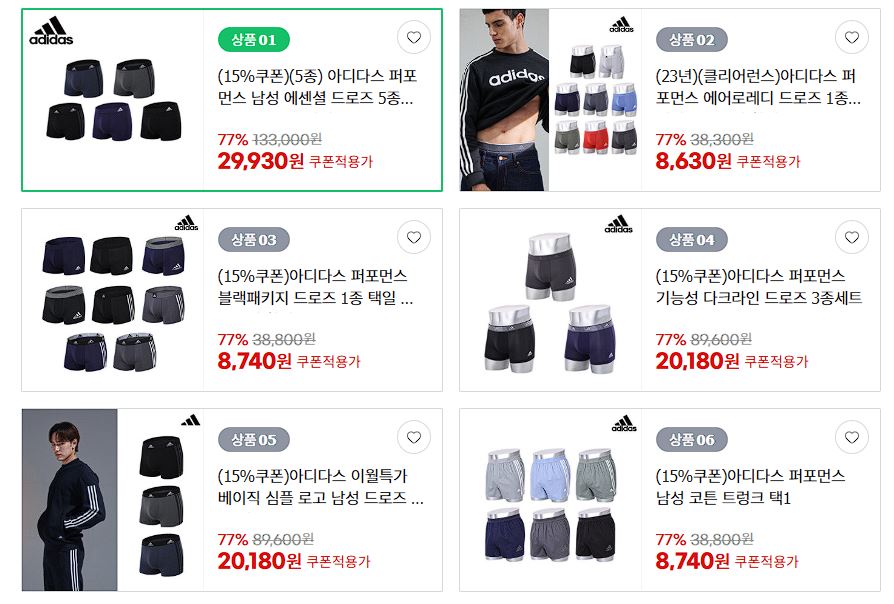This screenshot has height=604, width=894.
Task: Click the adidas logo on 상품 06 image
Action: pos(624,423)
